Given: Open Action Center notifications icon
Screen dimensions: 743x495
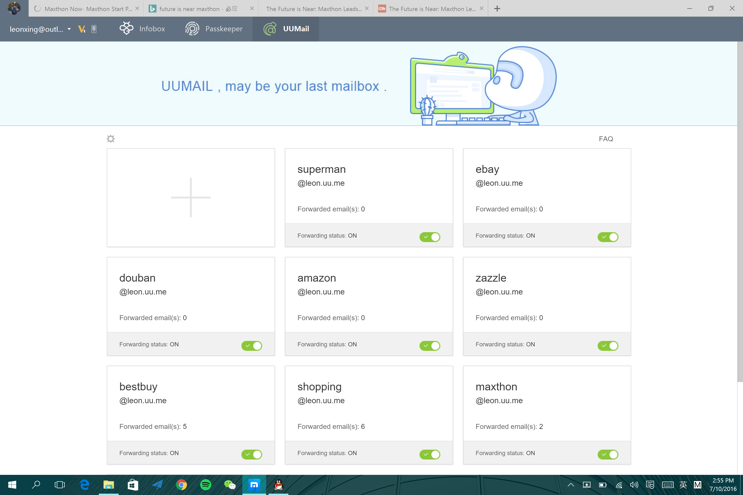Looking at the screenshot, I should pyautogui.click(x=650, y=485).
